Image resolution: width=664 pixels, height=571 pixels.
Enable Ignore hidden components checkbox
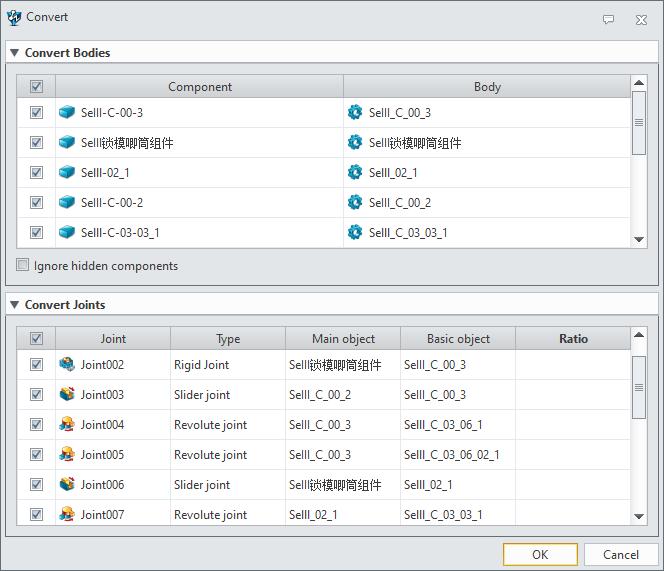click(x=23, y=266)
